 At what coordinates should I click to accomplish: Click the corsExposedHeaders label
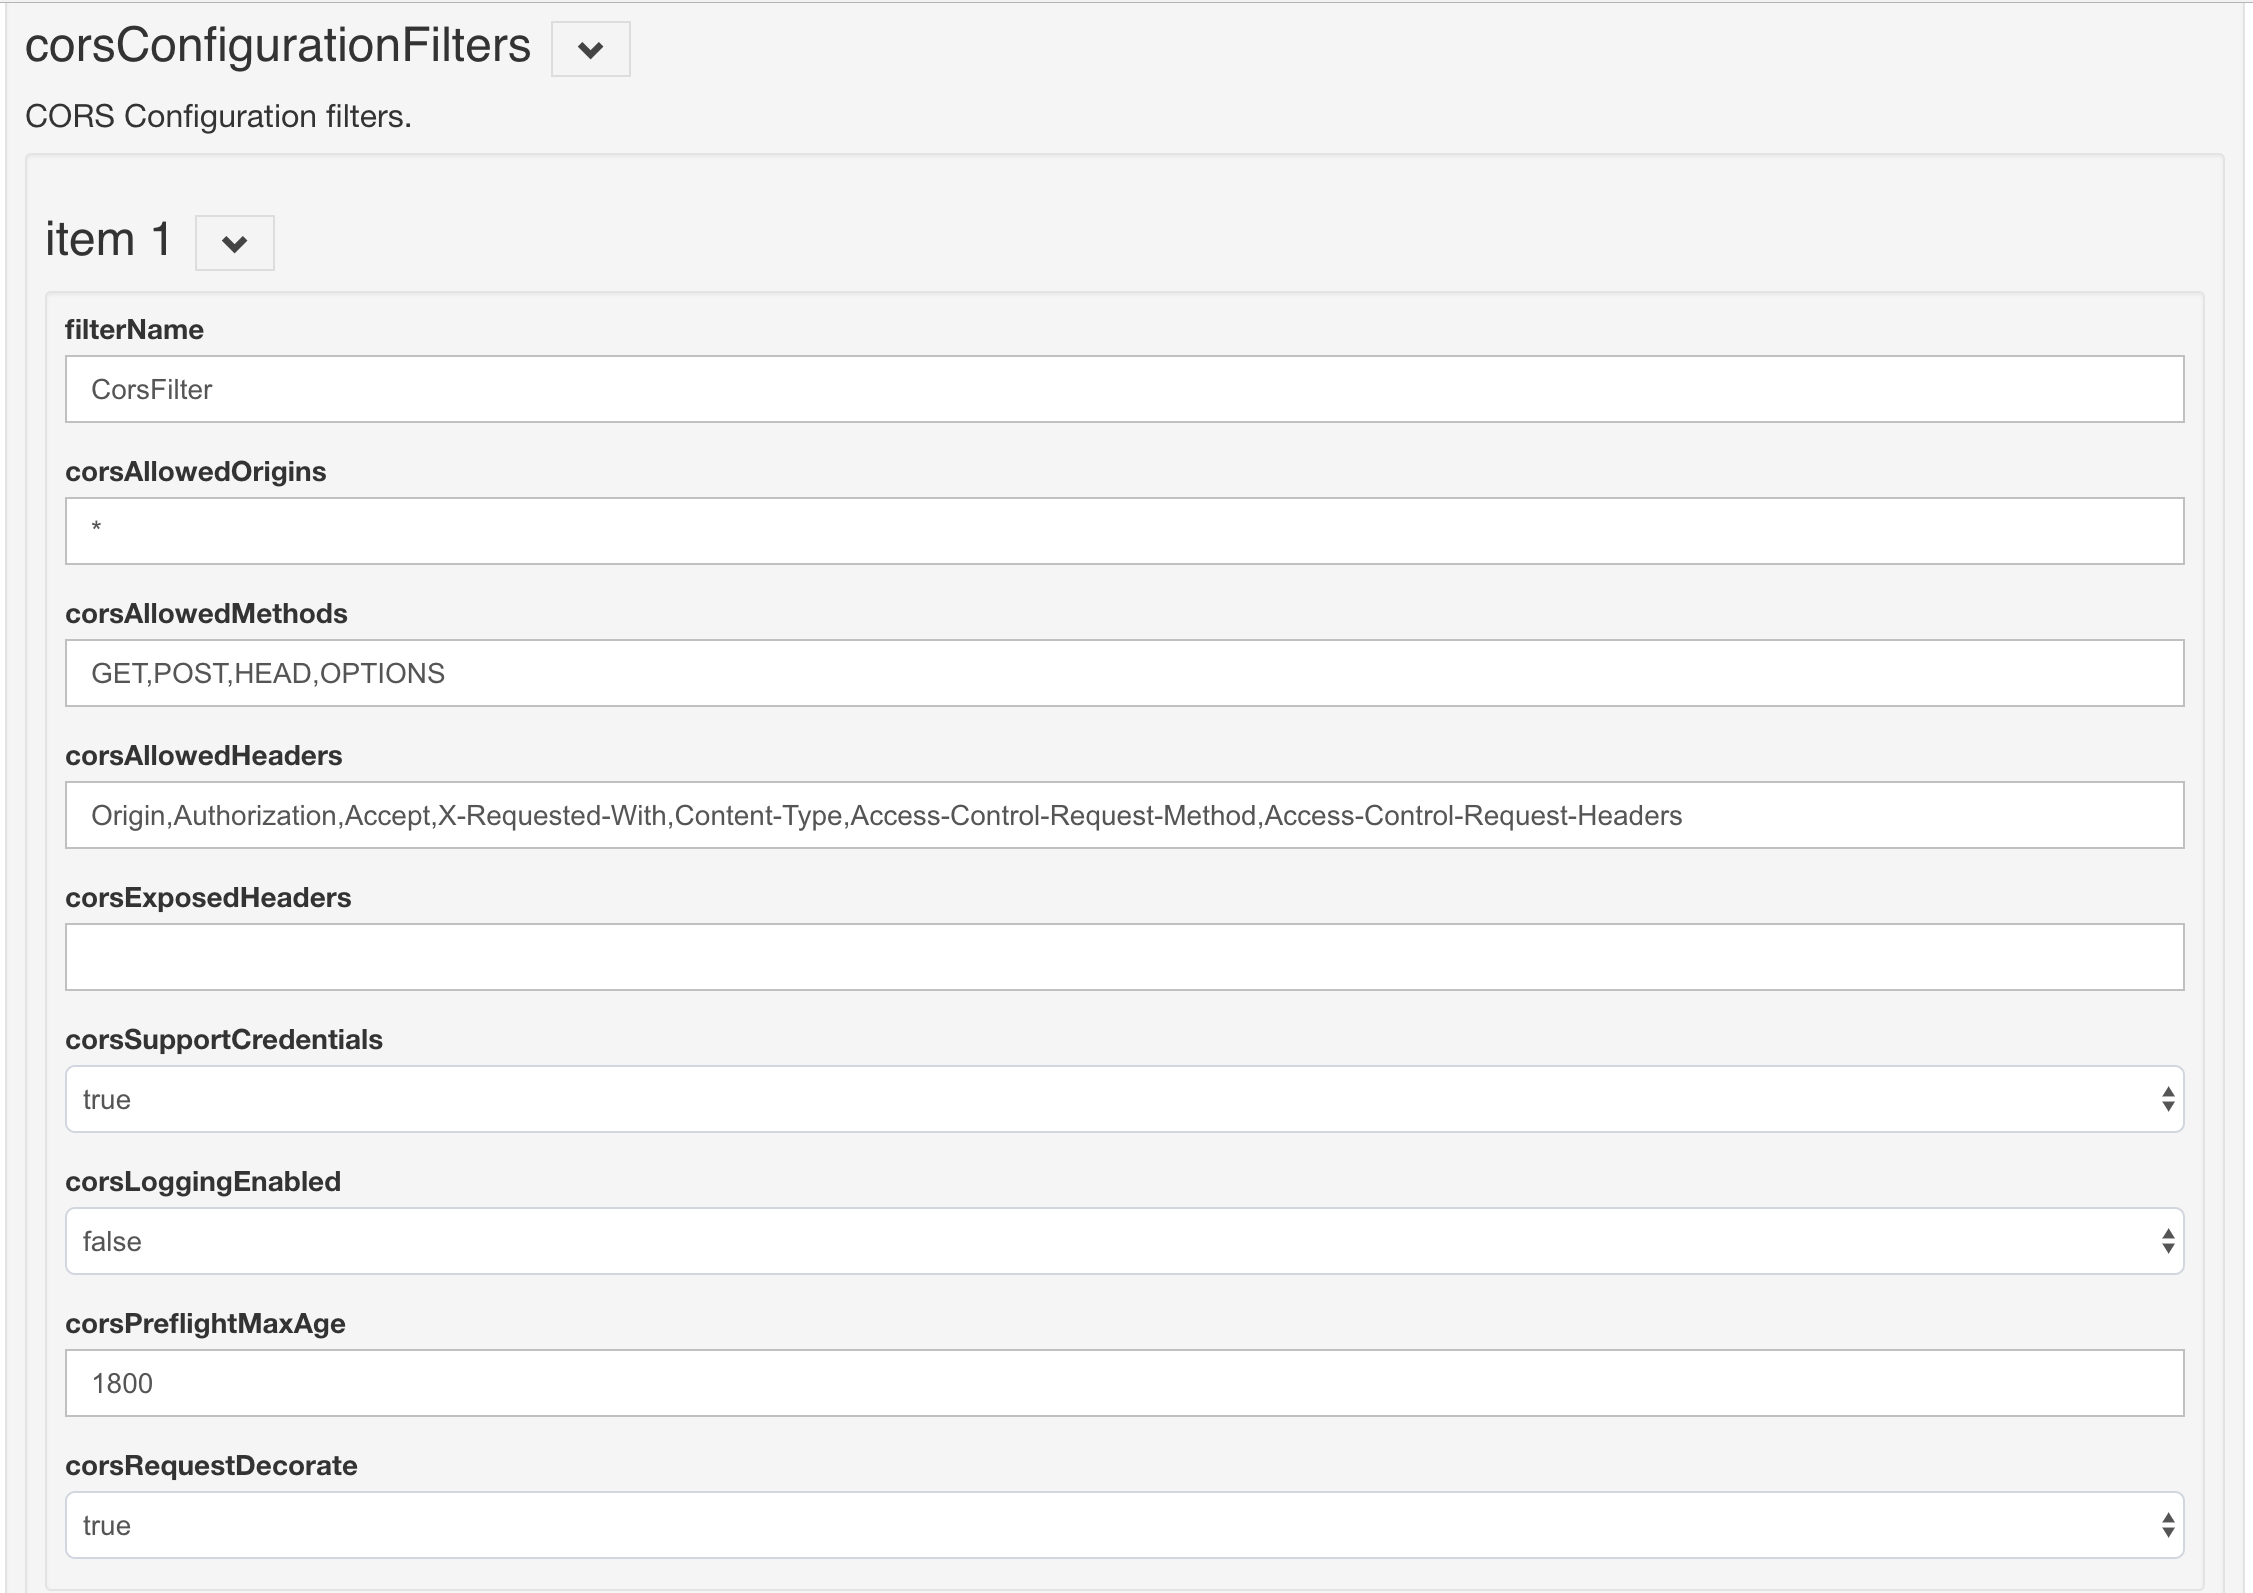tap(208, 898)
